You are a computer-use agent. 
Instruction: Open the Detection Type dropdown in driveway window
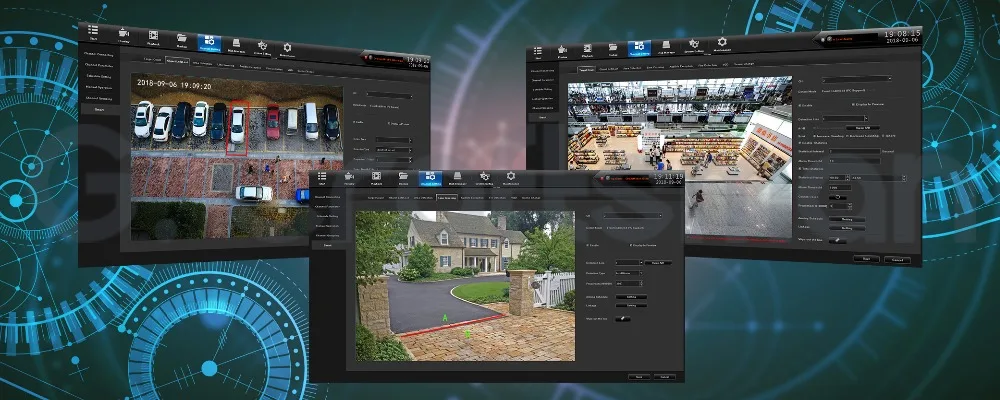coord(628,273)
